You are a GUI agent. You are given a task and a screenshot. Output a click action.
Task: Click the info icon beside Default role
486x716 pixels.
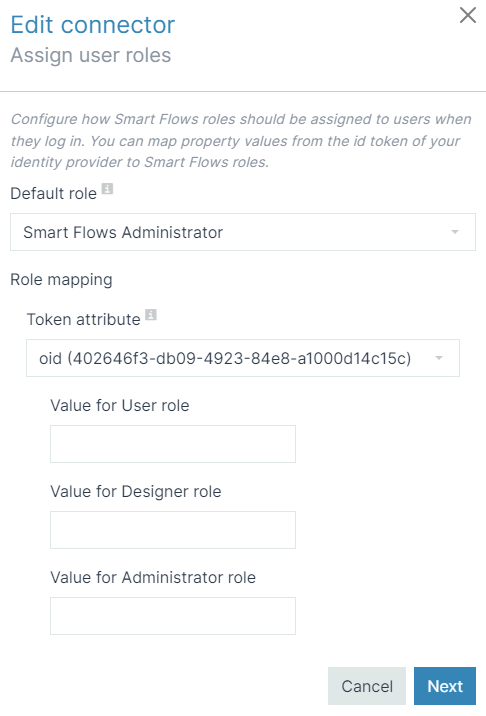pyautogui.click(x=107, y=189)
